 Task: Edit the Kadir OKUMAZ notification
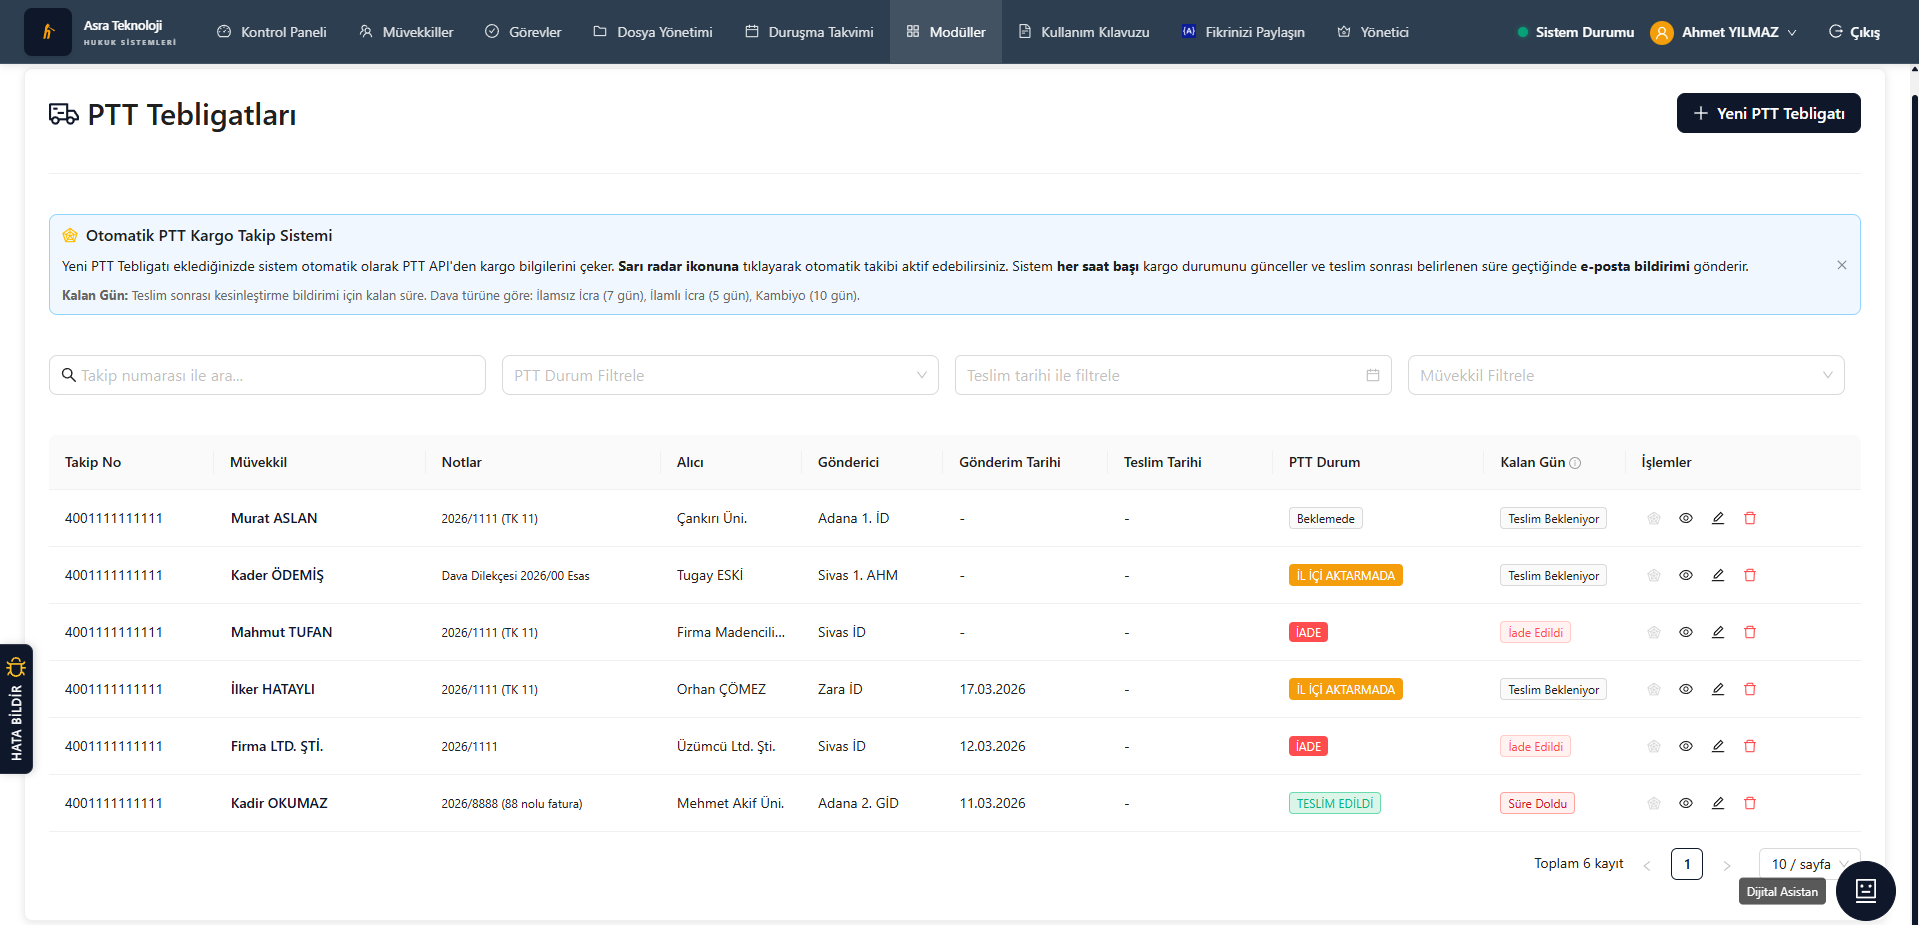click(x=1718, y=803)
